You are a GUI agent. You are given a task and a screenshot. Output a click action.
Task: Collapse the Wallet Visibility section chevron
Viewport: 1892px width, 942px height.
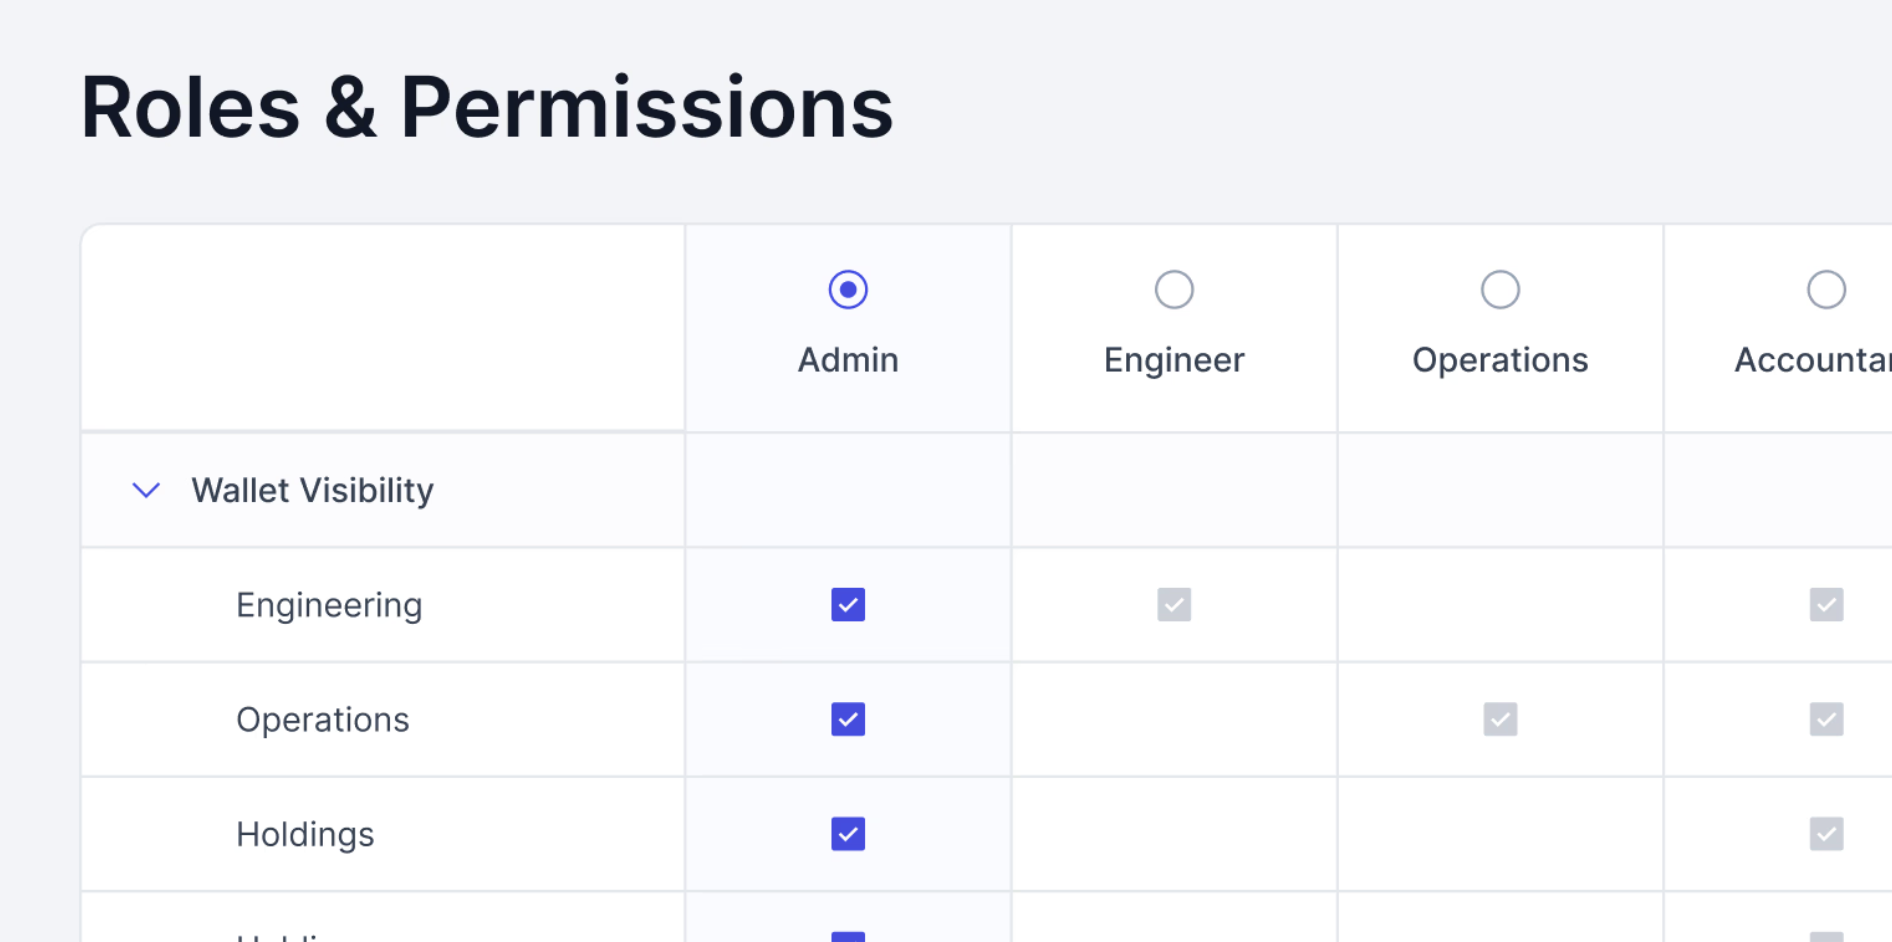coord(146,490)
